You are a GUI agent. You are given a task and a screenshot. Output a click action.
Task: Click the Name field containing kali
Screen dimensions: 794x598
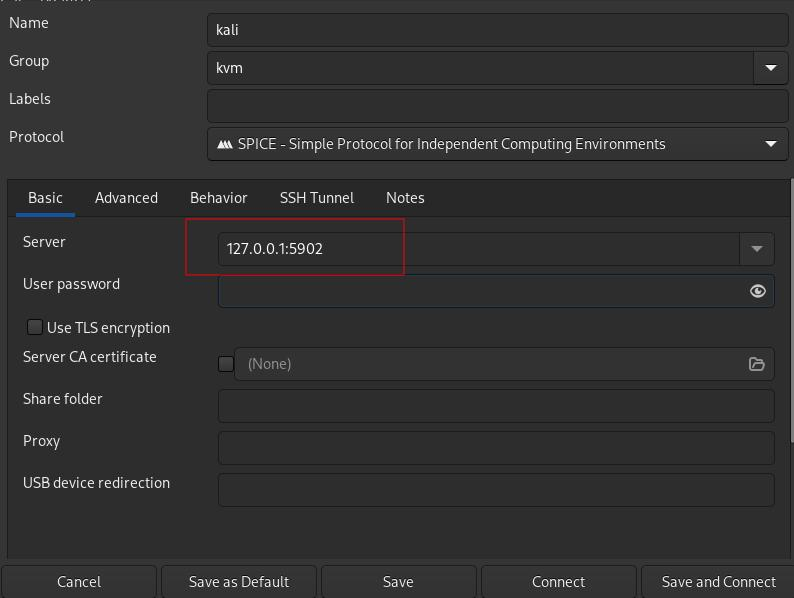[x=497, y=30]
